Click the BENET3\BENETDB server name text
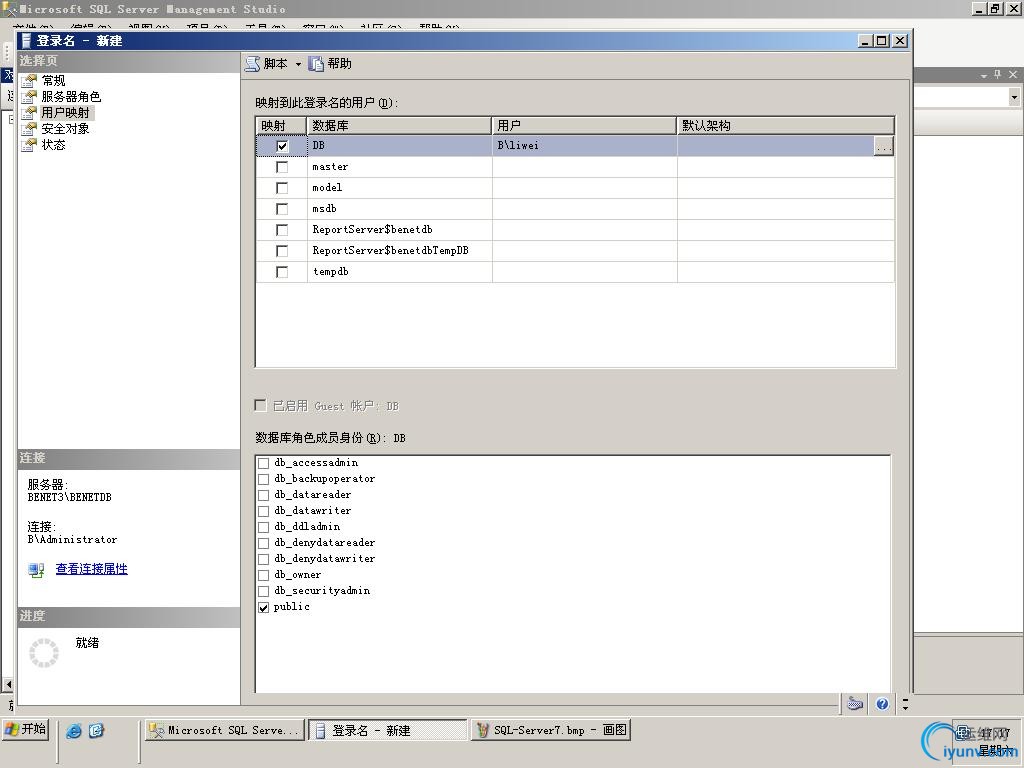This screenshot has width=1024, height=768. [69, 497]
